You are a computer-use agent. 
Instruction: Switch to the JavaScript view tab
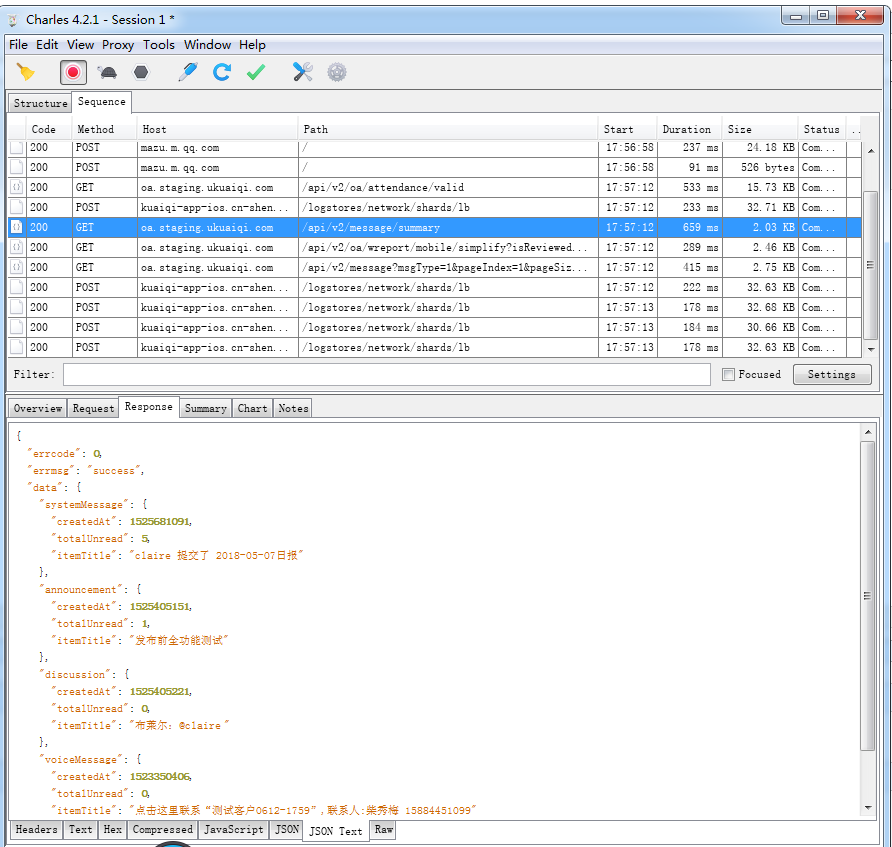pos(234,829)
